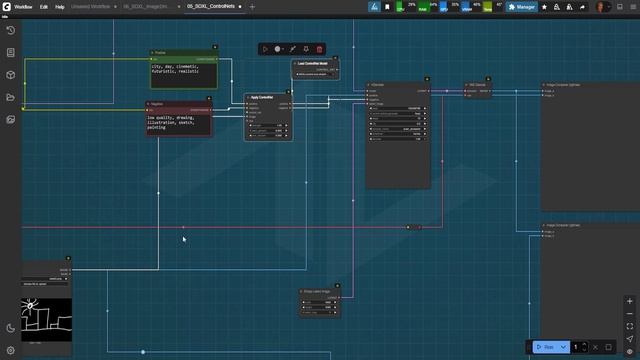Click the bypass node icon in selection toolbar
640x360 pixels.
[293, 49]
